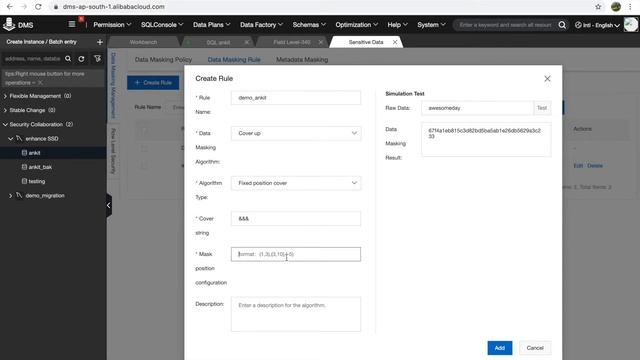Bookmark page with star icon
This screenshot has height=360, width=640.
(598, 7)
